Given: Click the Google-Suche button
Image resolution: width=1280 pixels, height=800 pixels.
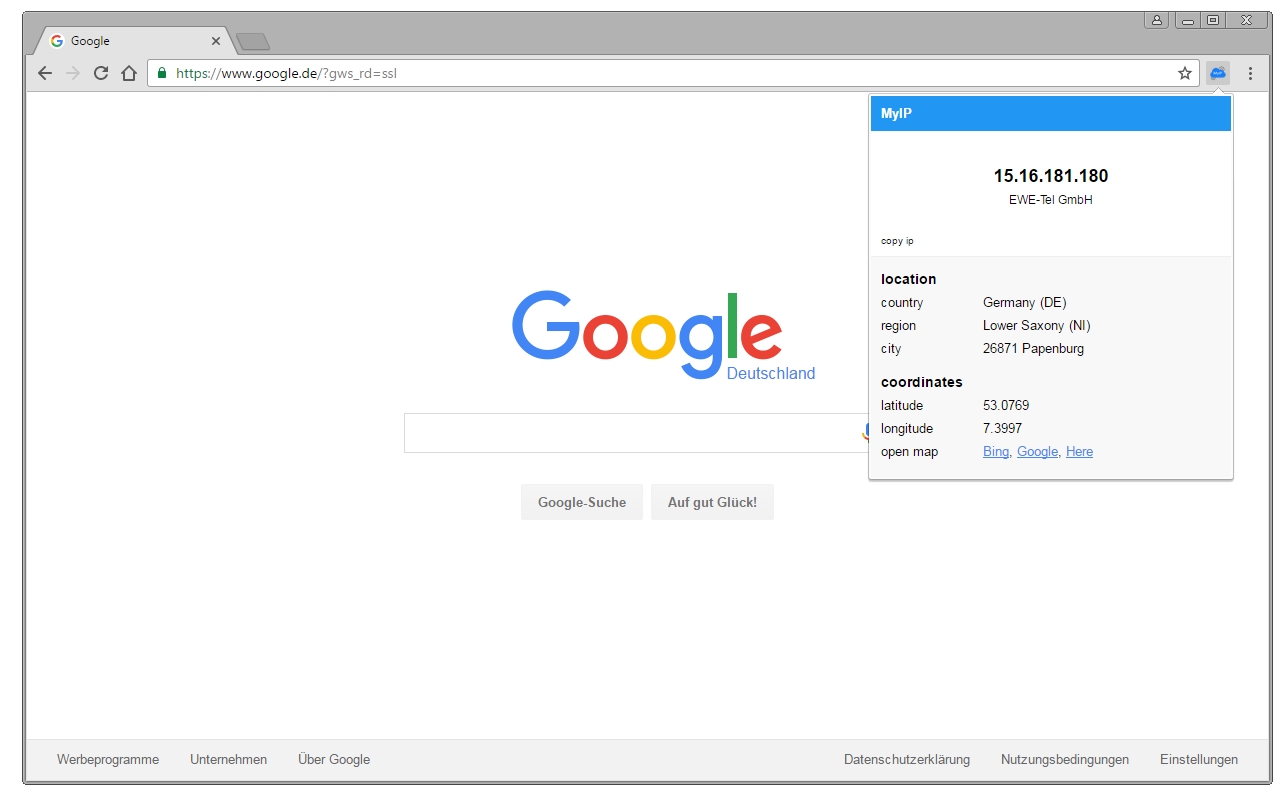Looking at the screenshot, I should (x=582, y=502).
